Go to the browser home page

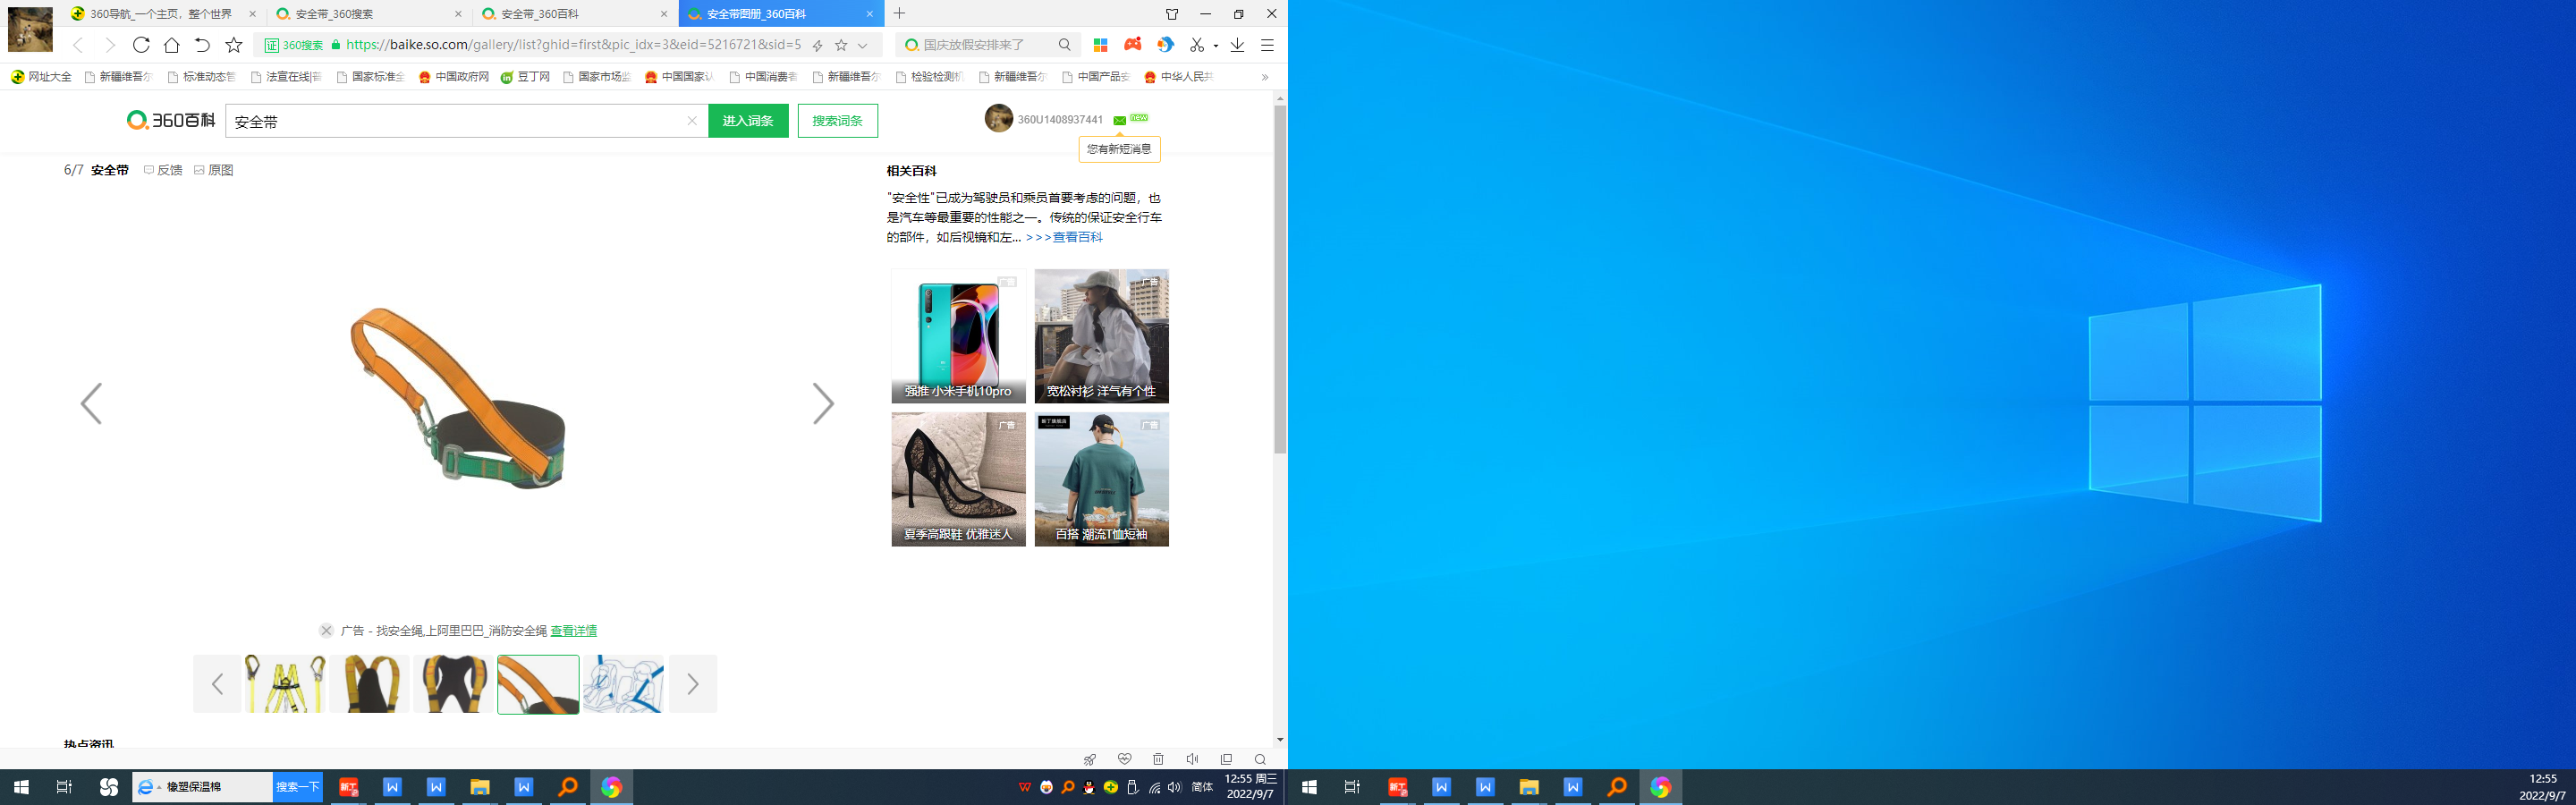pyautogui.click(x=172, y=45)
